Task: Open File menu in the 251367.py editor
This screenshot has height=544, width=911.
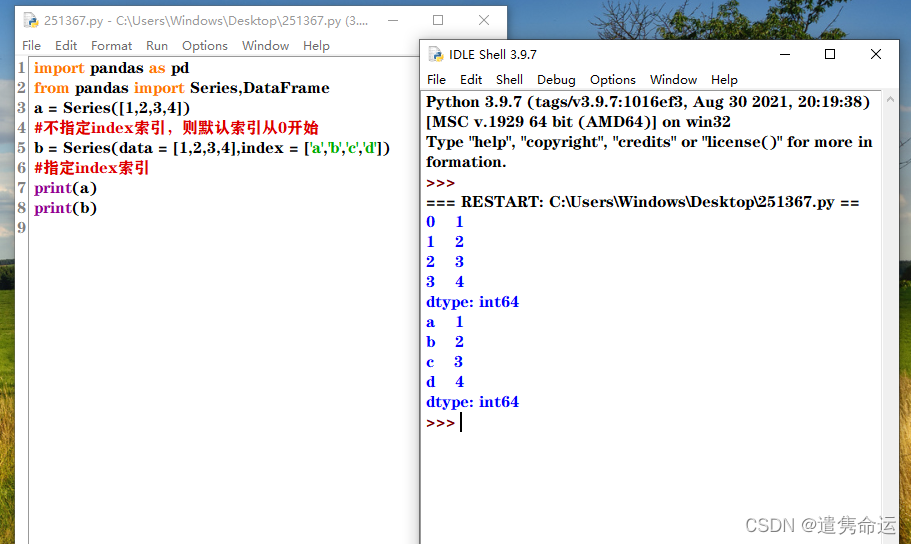Action: (x=31, y=46)
